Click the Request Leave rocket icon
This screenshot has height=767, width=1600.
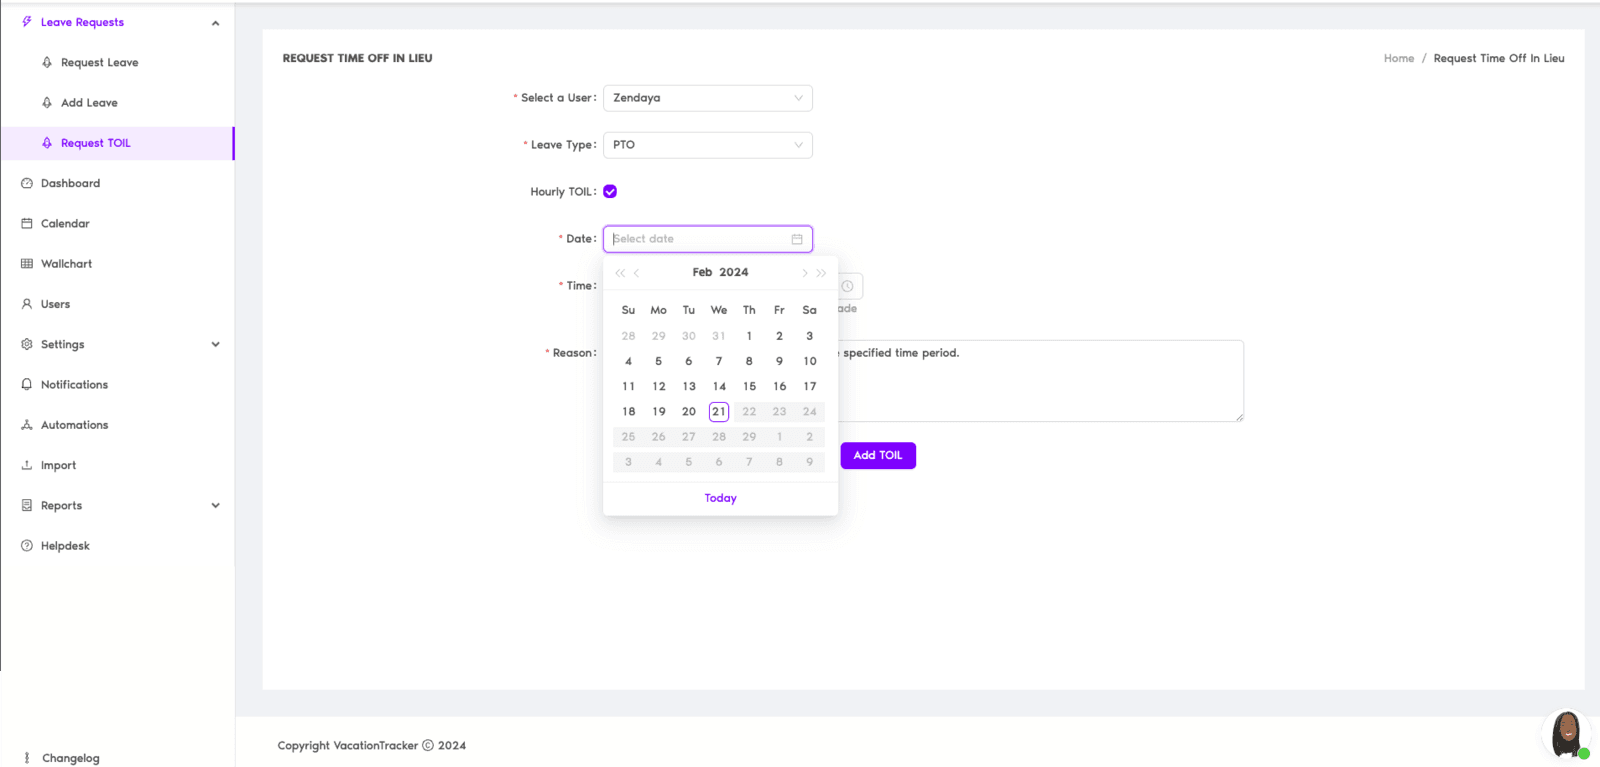click(47, 62)
